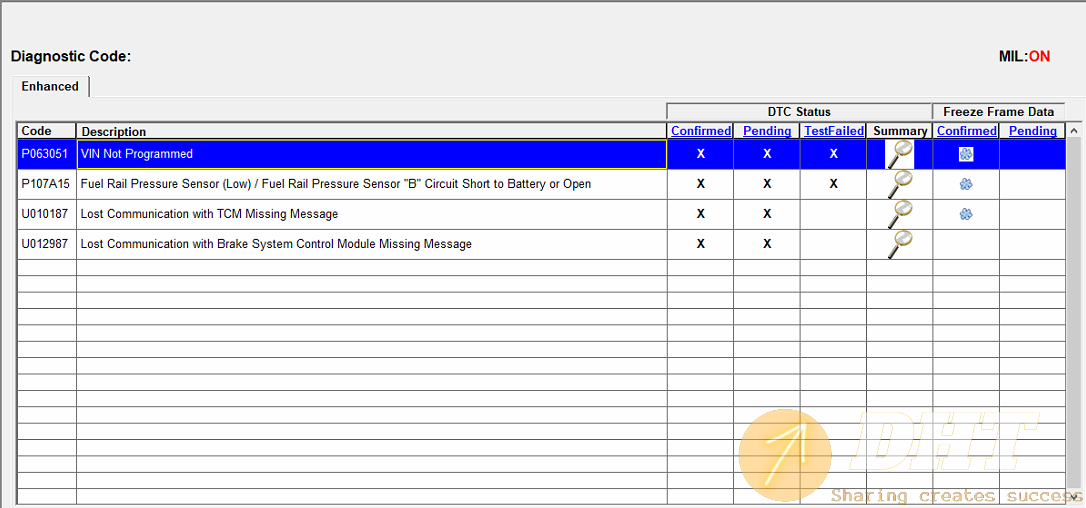
Task: View confirmed freeze frame icon for U010187
Action: tap(966, 214)
